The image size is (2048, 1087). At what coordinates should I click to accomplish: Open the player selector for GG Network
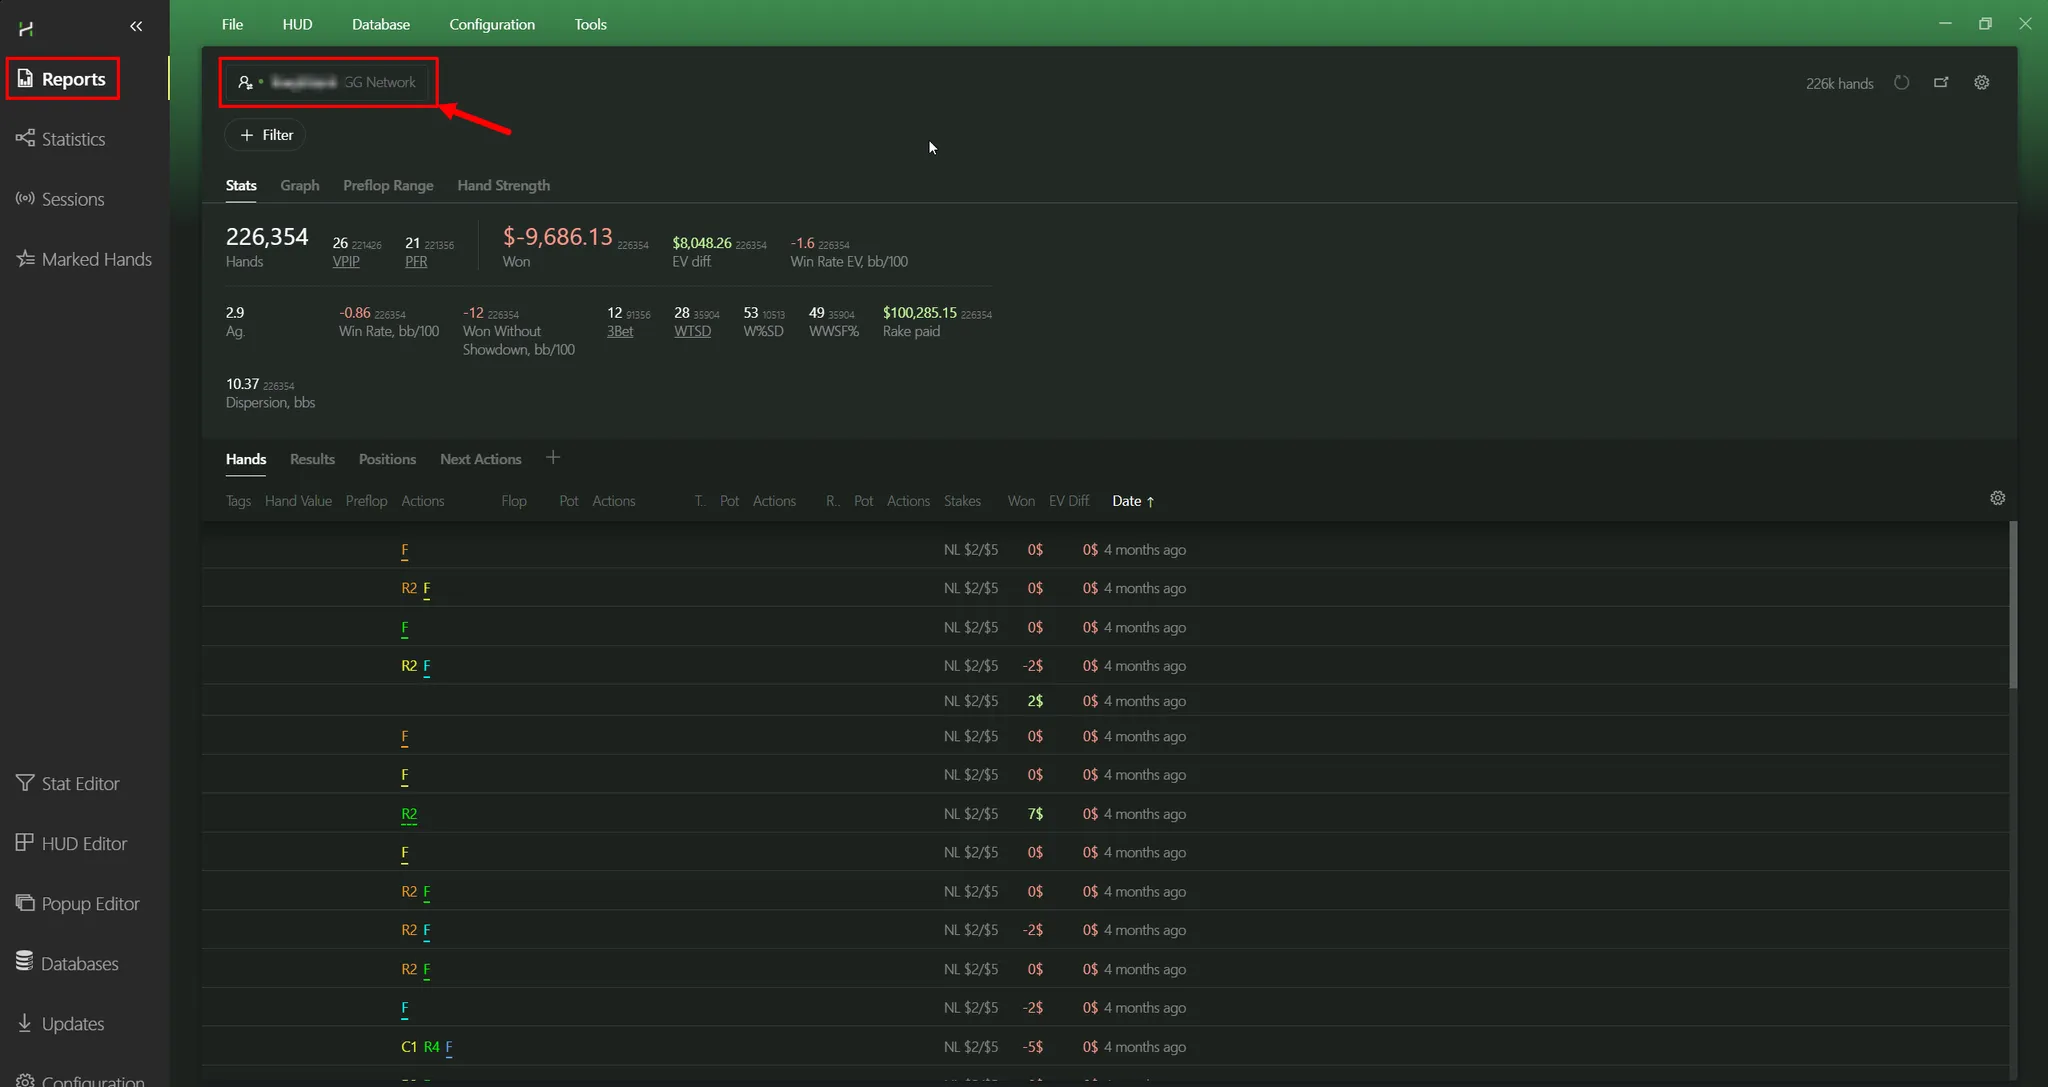328,82
